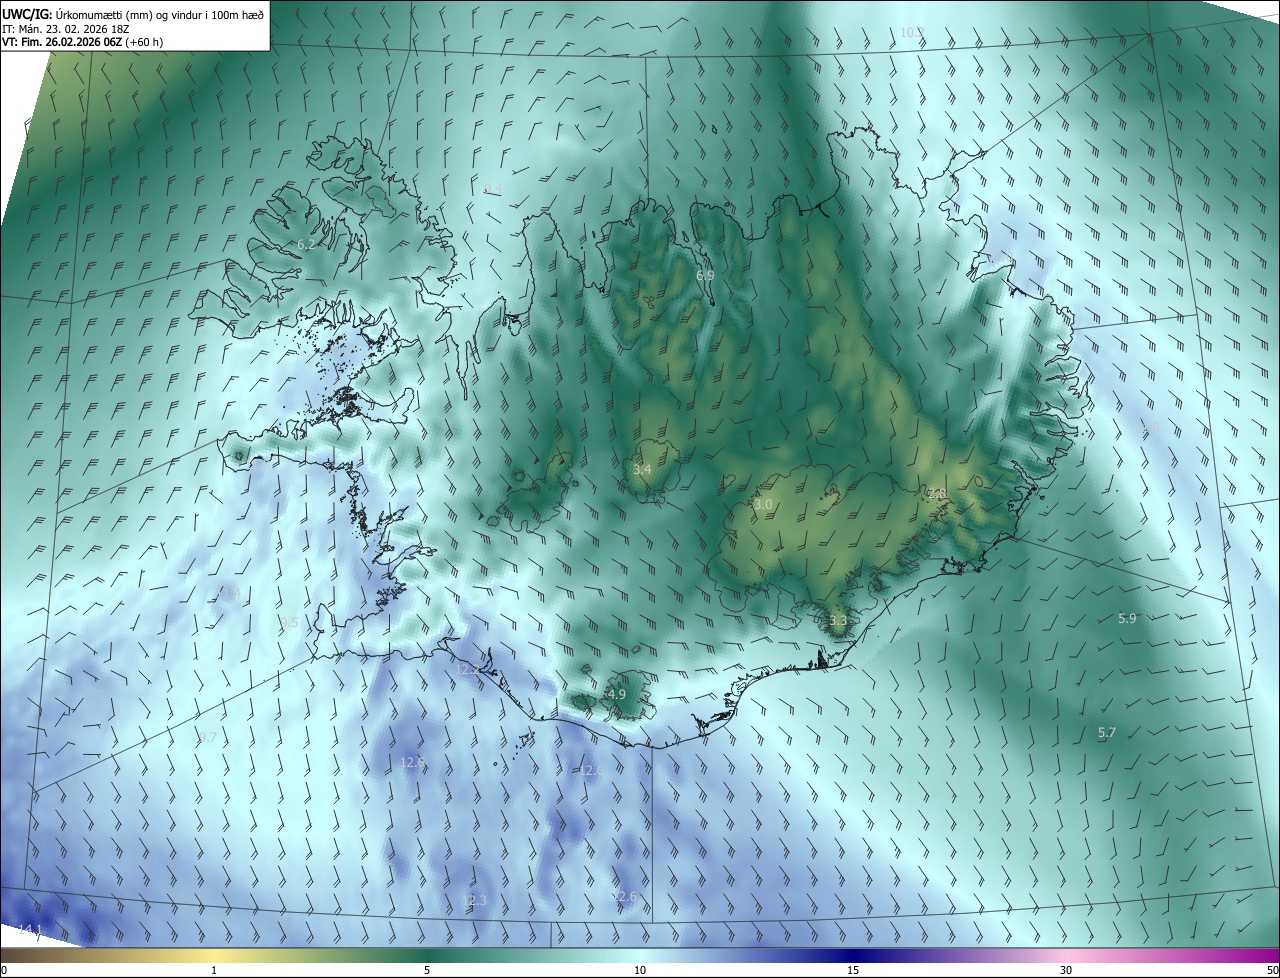Click the 4.9 value label
This screenshot has height=978, width=1280.
[617, 694]
